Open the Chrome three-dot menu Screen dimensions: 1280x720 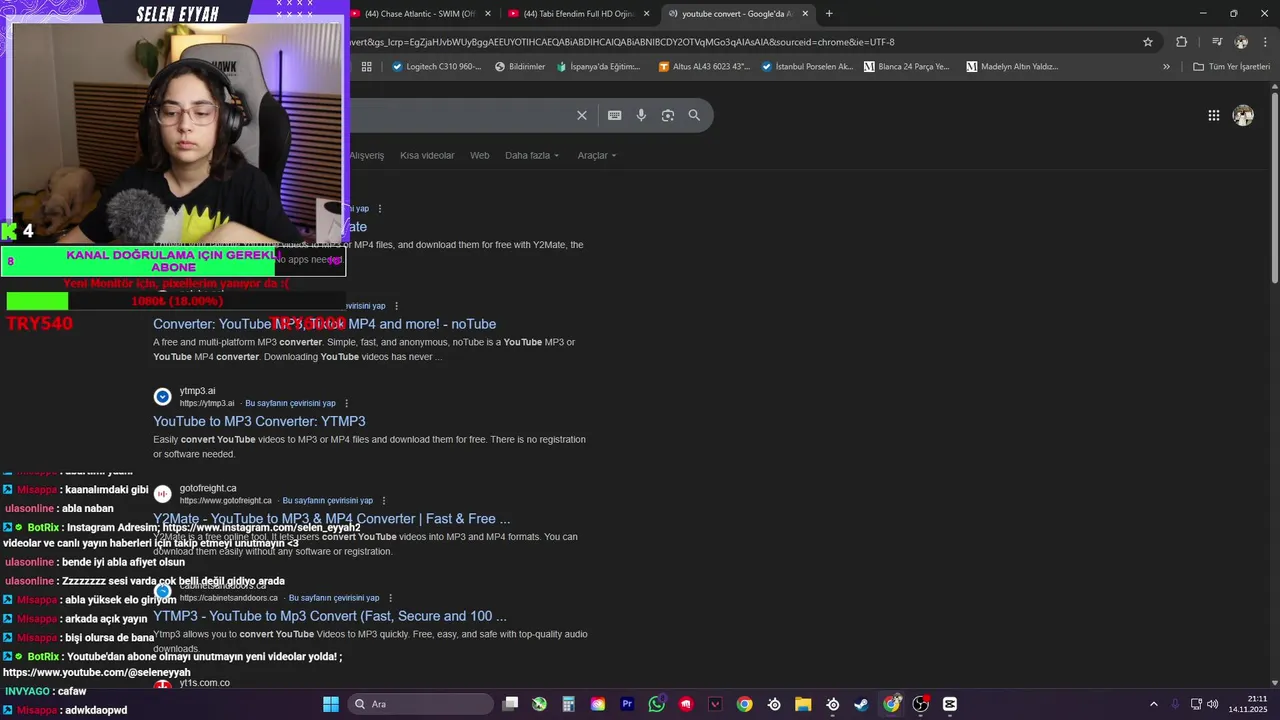1263,42
